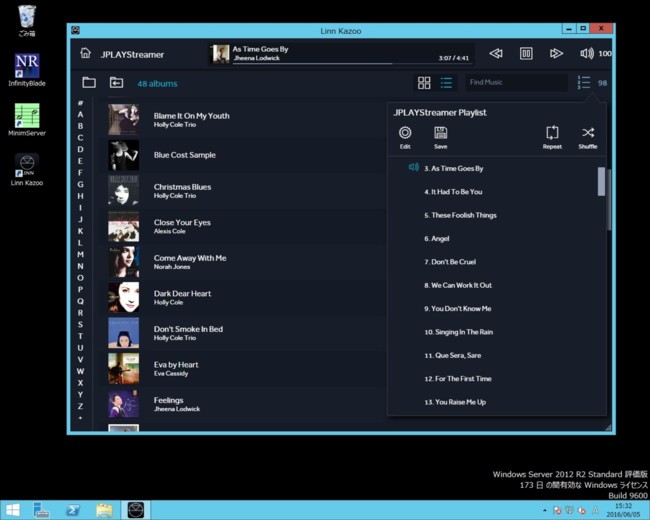The height and width of the screenshot is (520, 650).
Task: Jump to letter M in index
Action: tap(80, 254)
